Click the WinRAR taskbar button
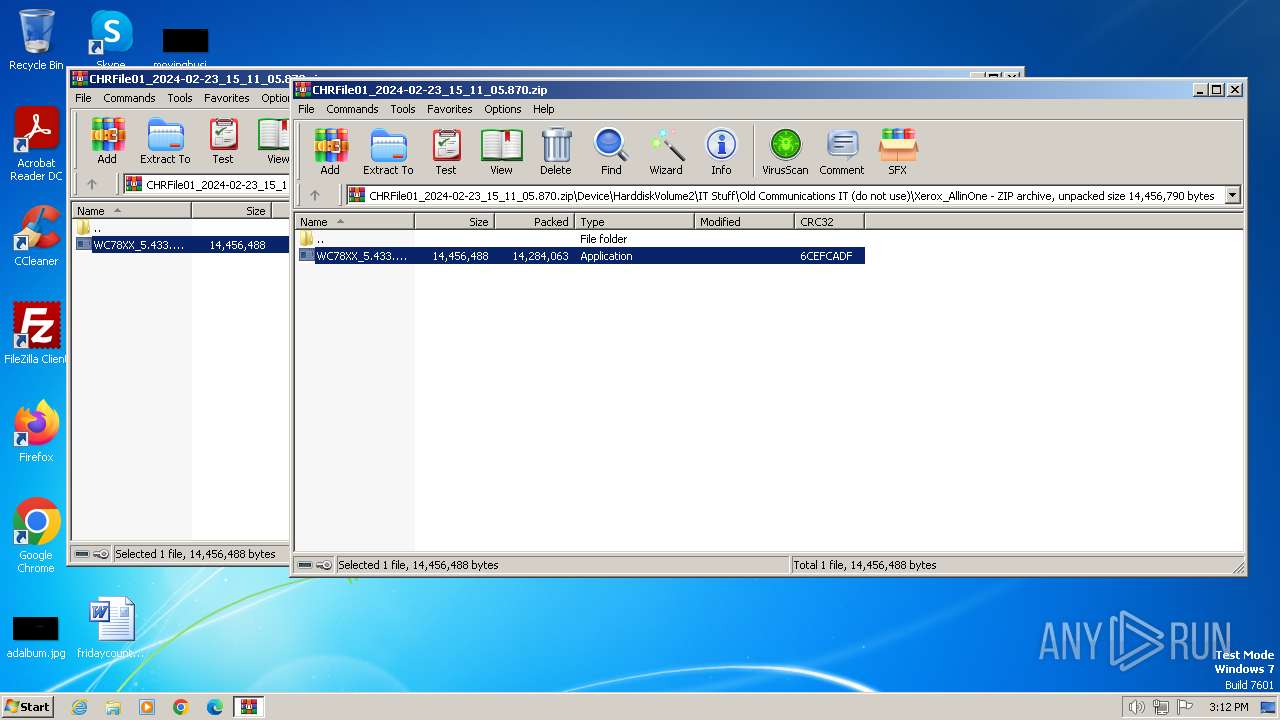 pyautogui.click(x=249, y=707)
